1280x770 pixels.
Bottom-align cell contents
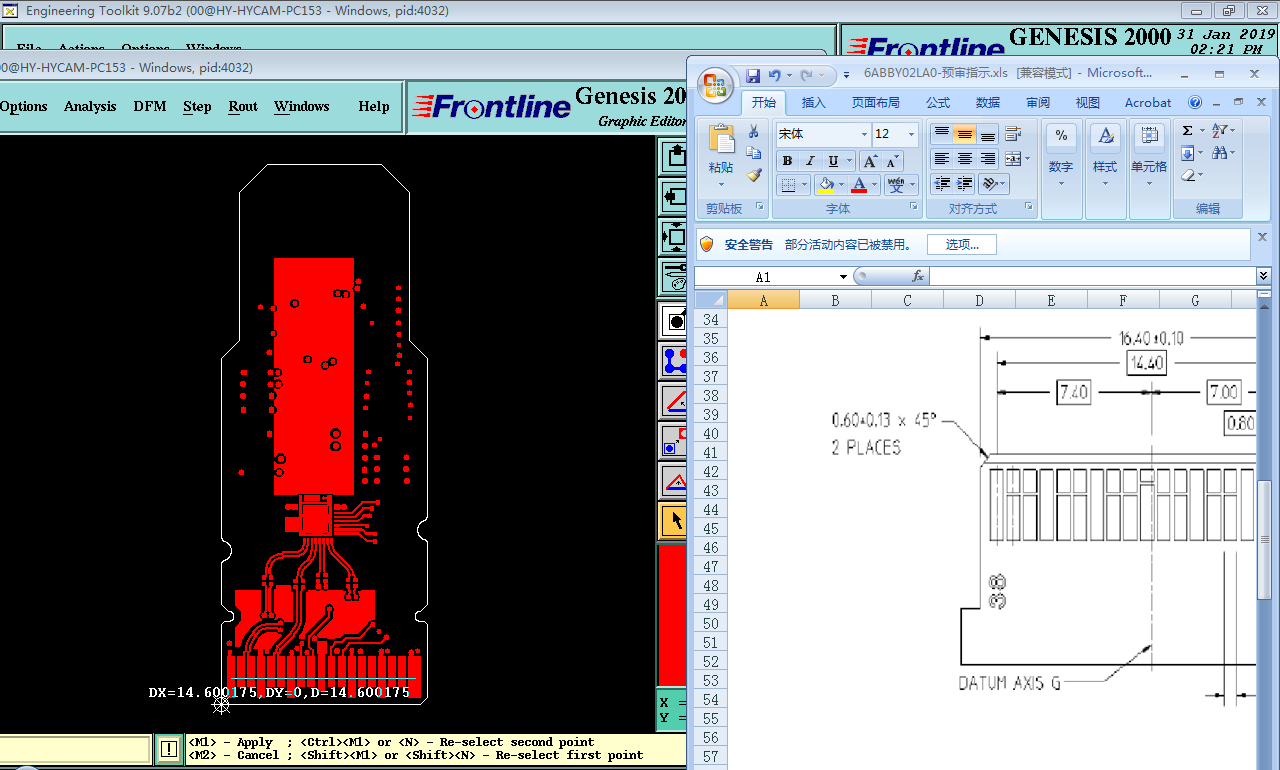987,134
